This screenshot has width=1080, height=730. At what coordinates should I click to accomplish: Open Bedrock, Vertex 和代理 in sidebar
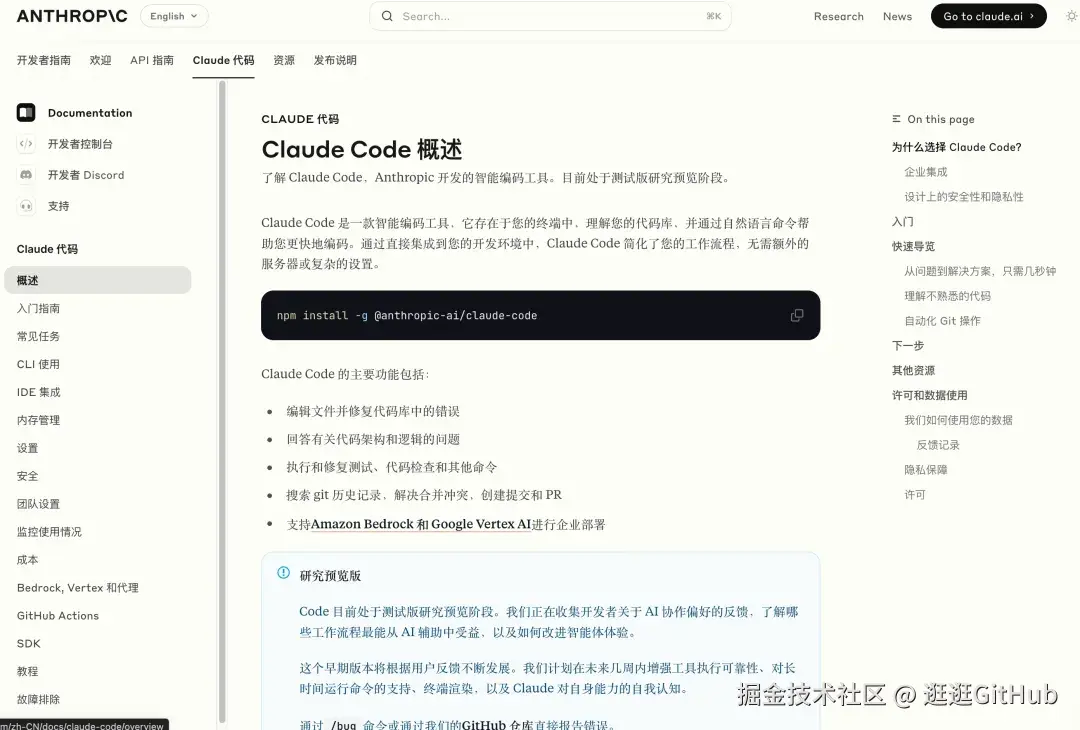pos(78,587)
